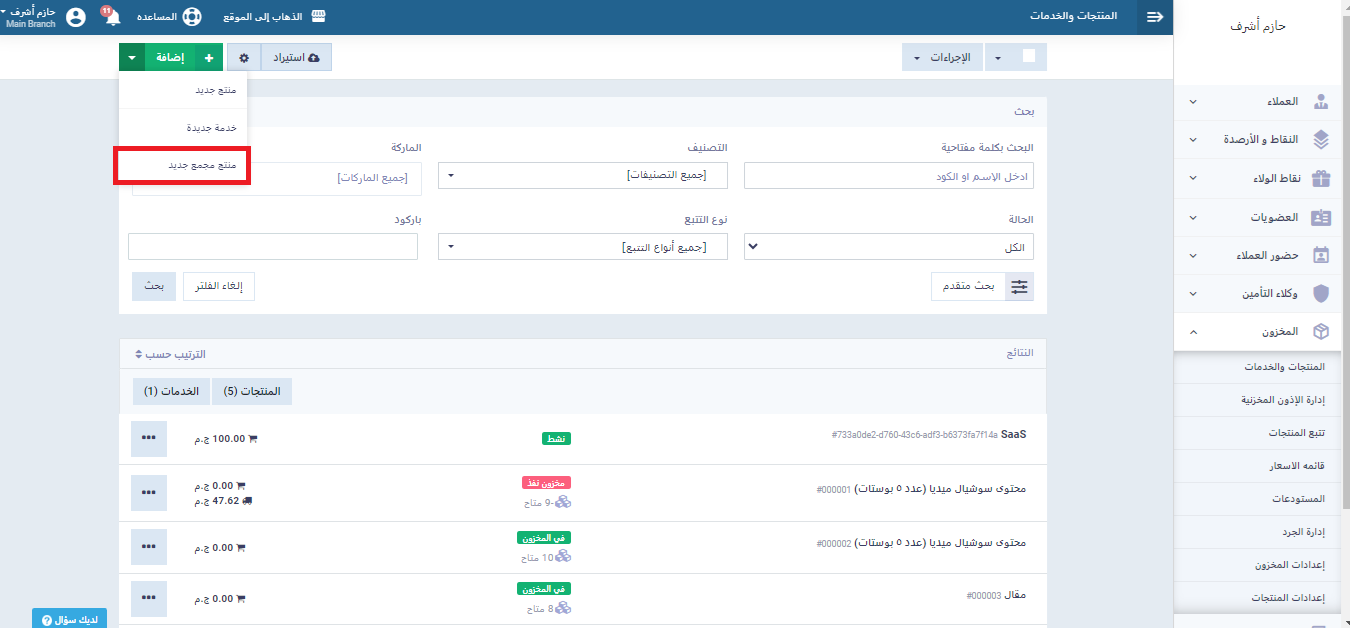
Task: Open قائمه الاسعار sidebar item
Action: (x=1257, y=466)
